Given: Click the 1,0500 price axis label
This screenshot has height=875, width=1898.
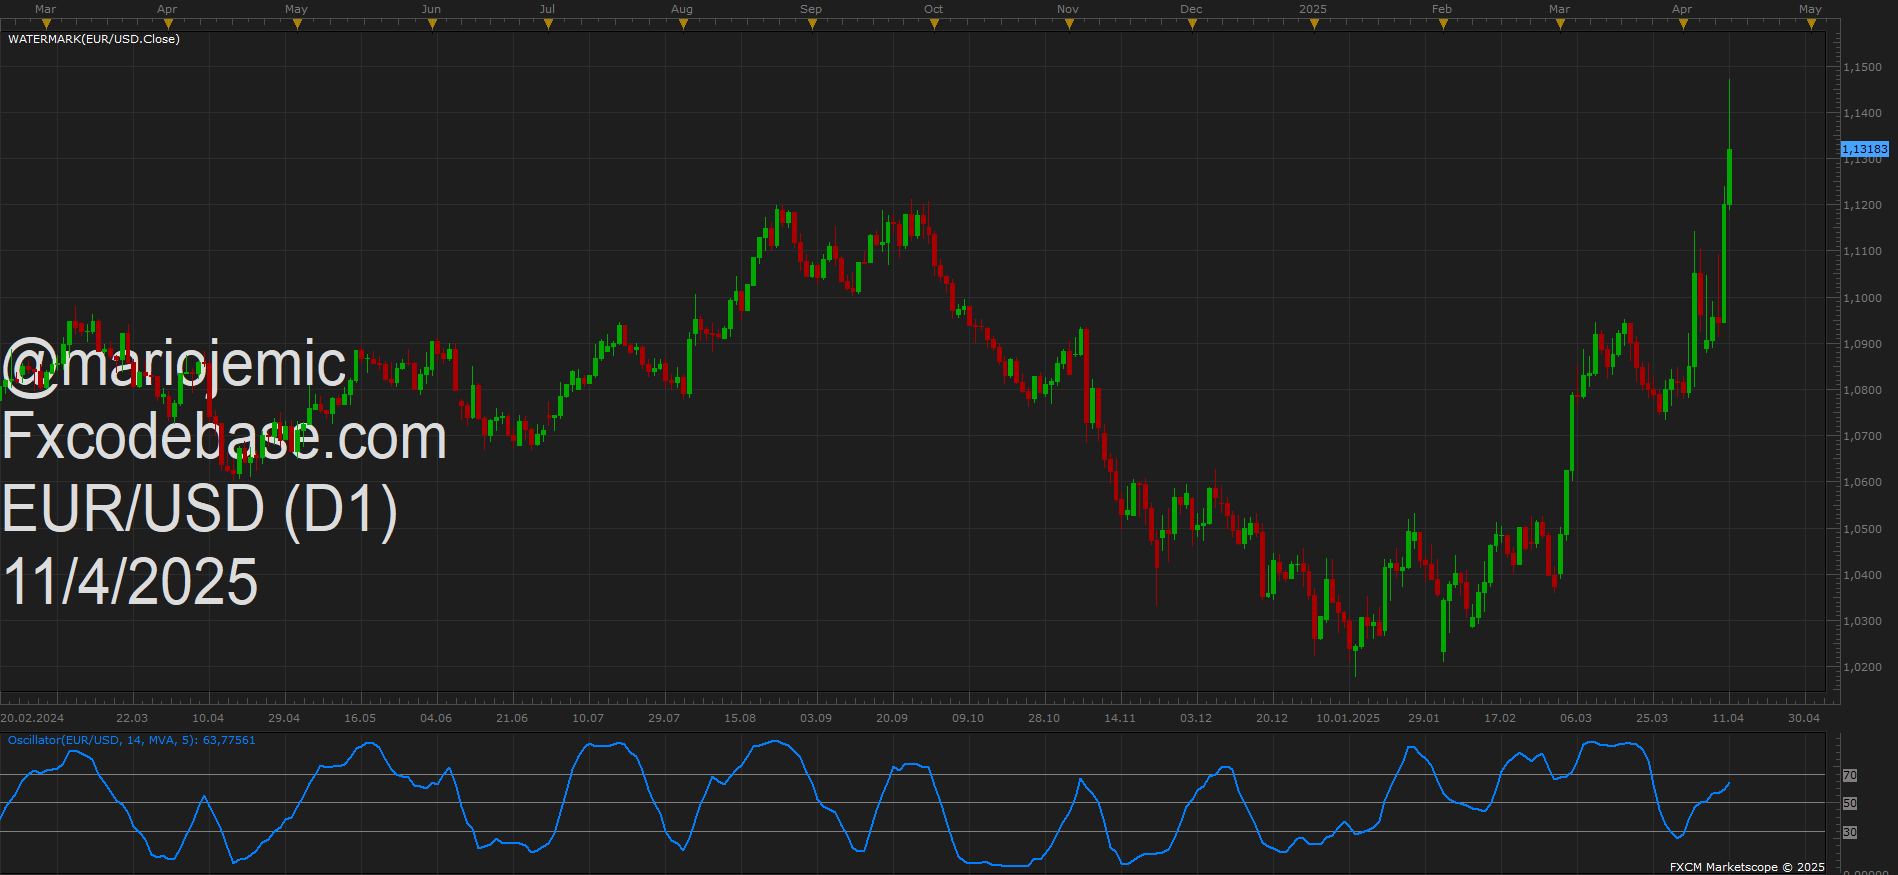Looking at the screenshot, I should coord(1862,529).
